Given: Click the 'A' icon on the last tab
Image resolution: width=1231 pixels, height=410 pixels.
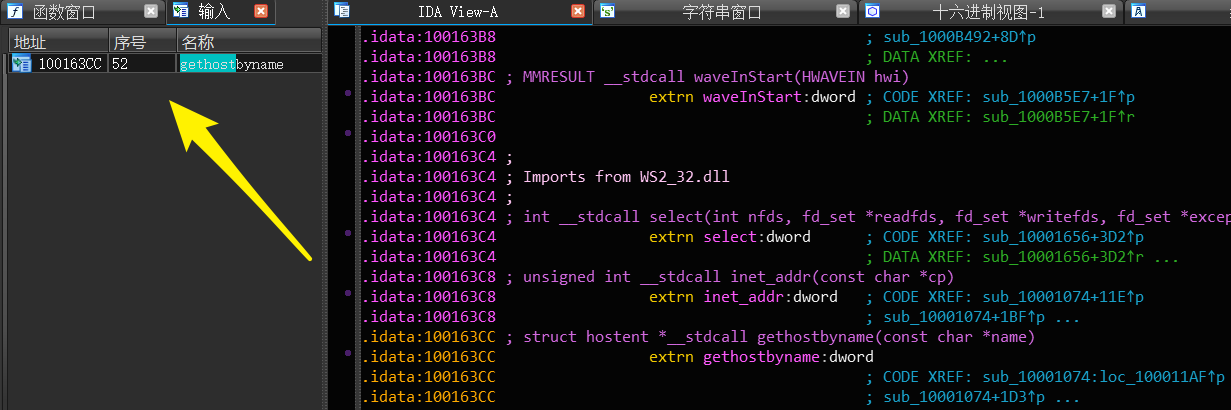Looking at the screenshot, I should pyautogui.click(x=1139, y=12).
